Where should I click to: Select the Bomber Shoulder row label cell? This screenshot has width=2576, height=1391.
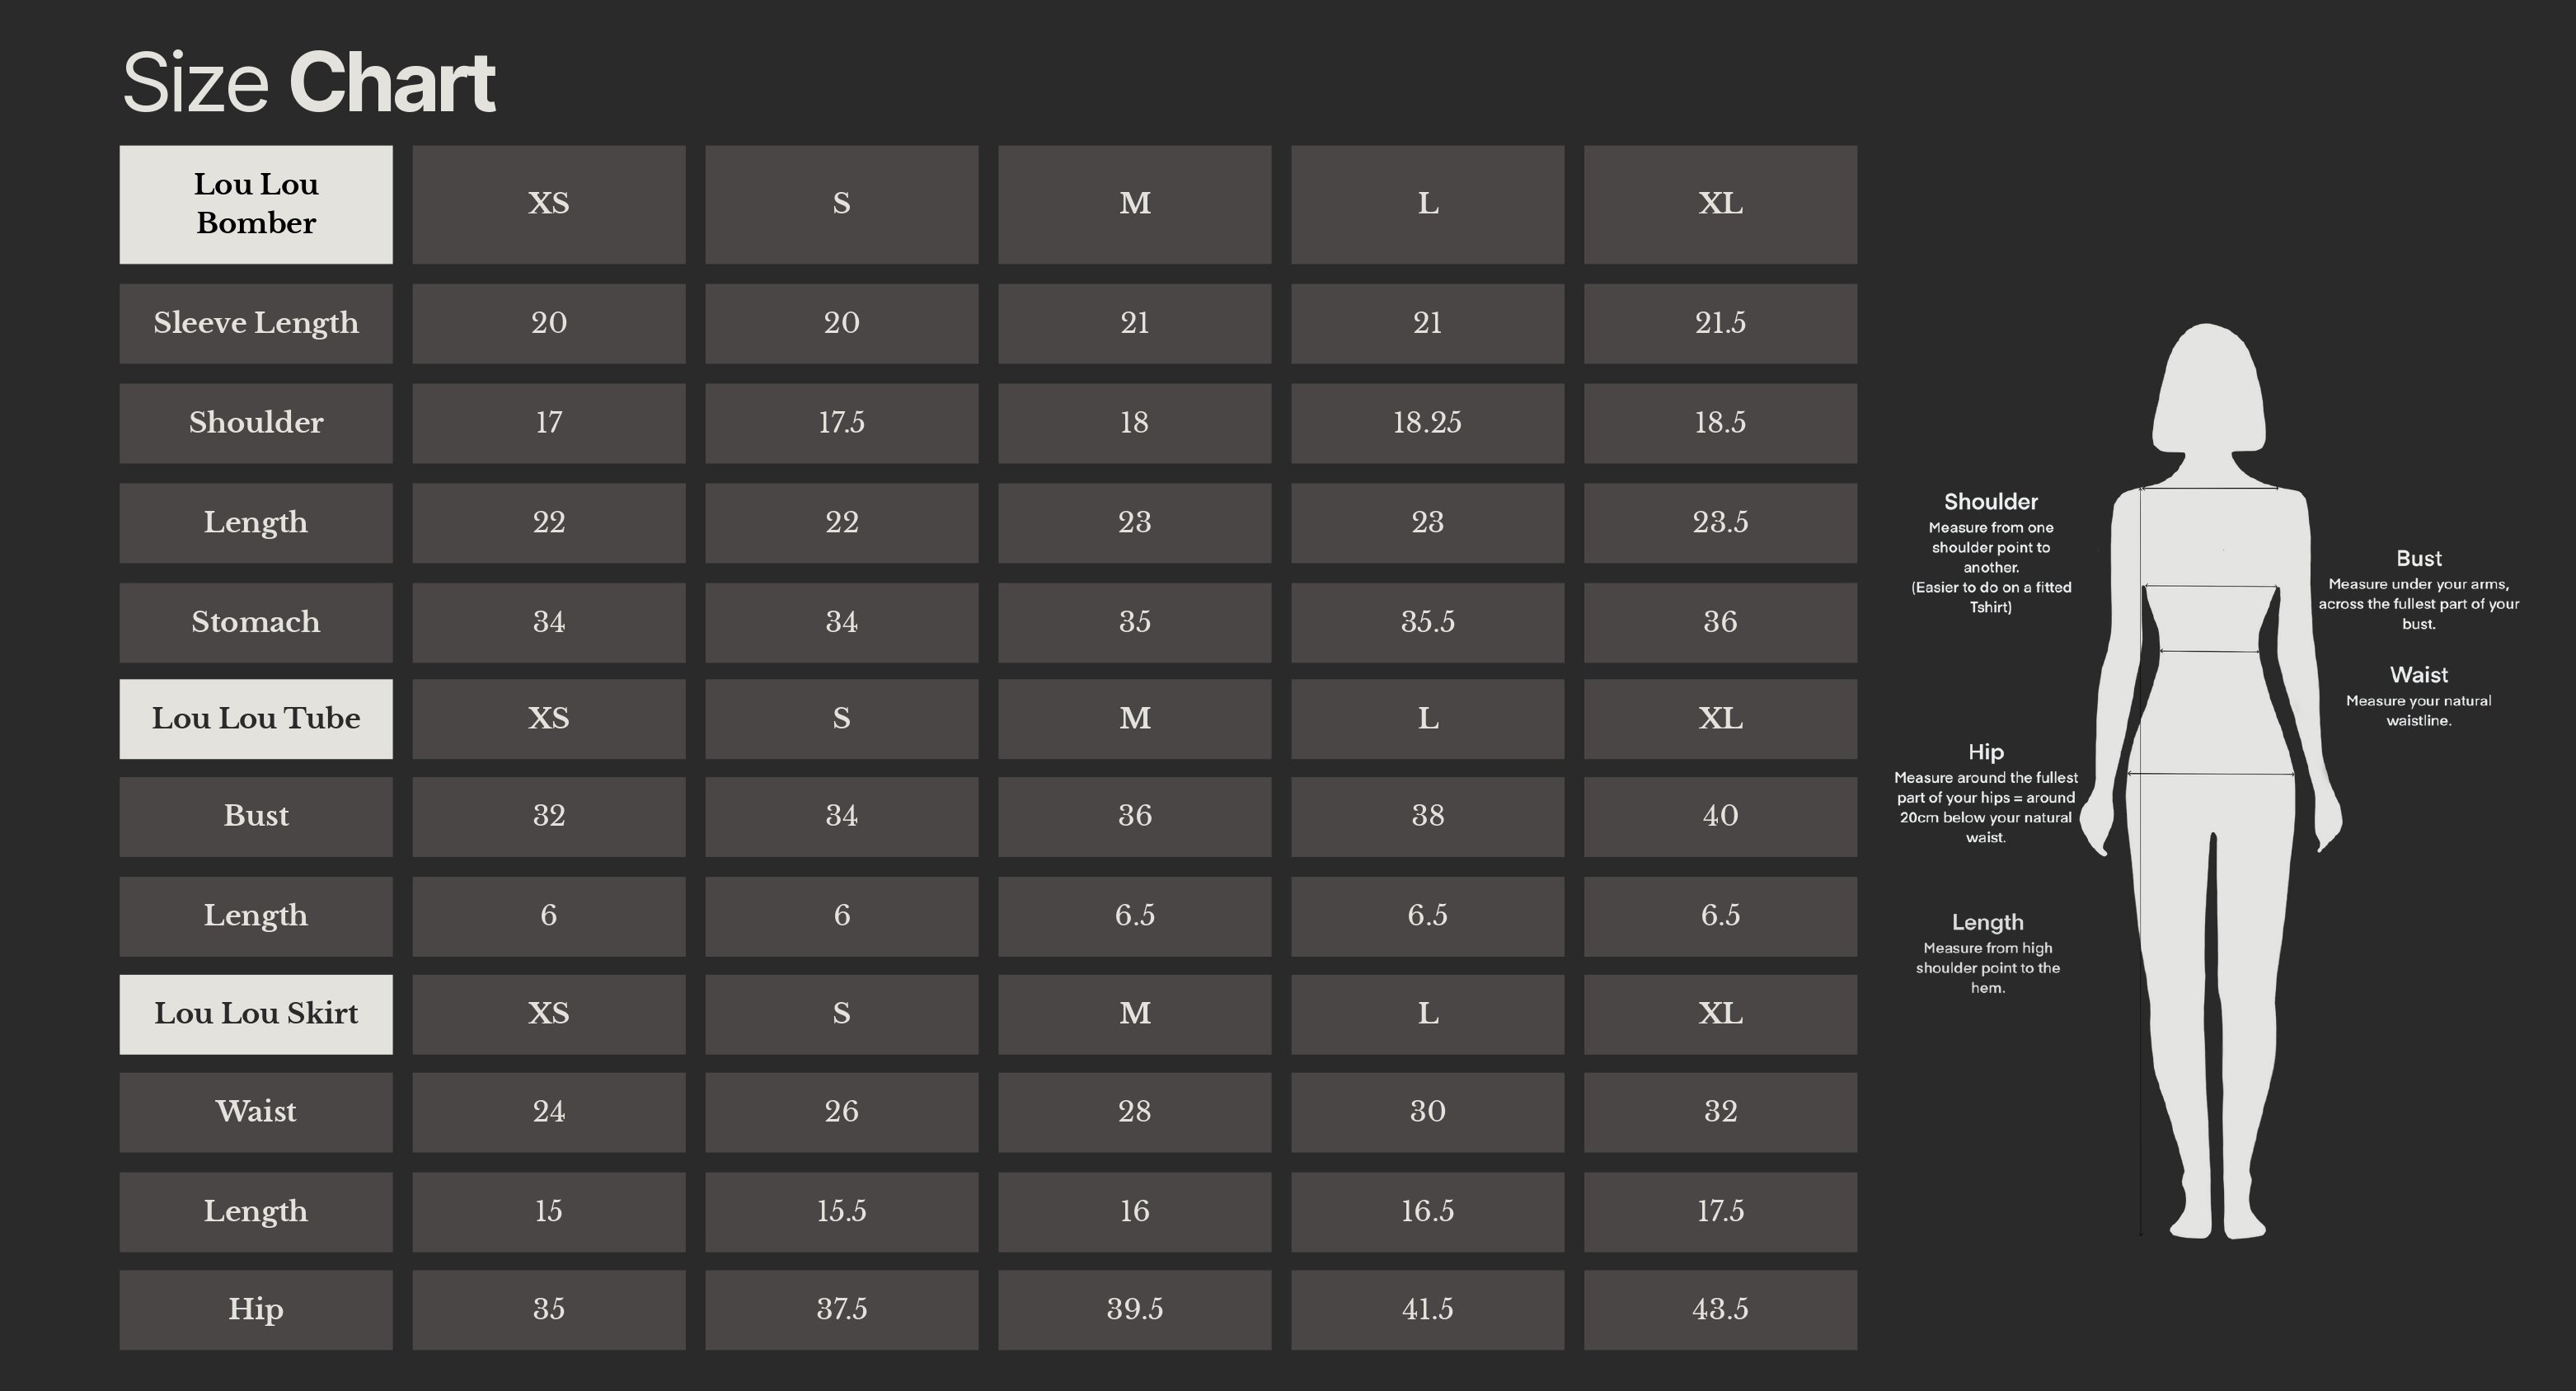(x=256, y=422)
